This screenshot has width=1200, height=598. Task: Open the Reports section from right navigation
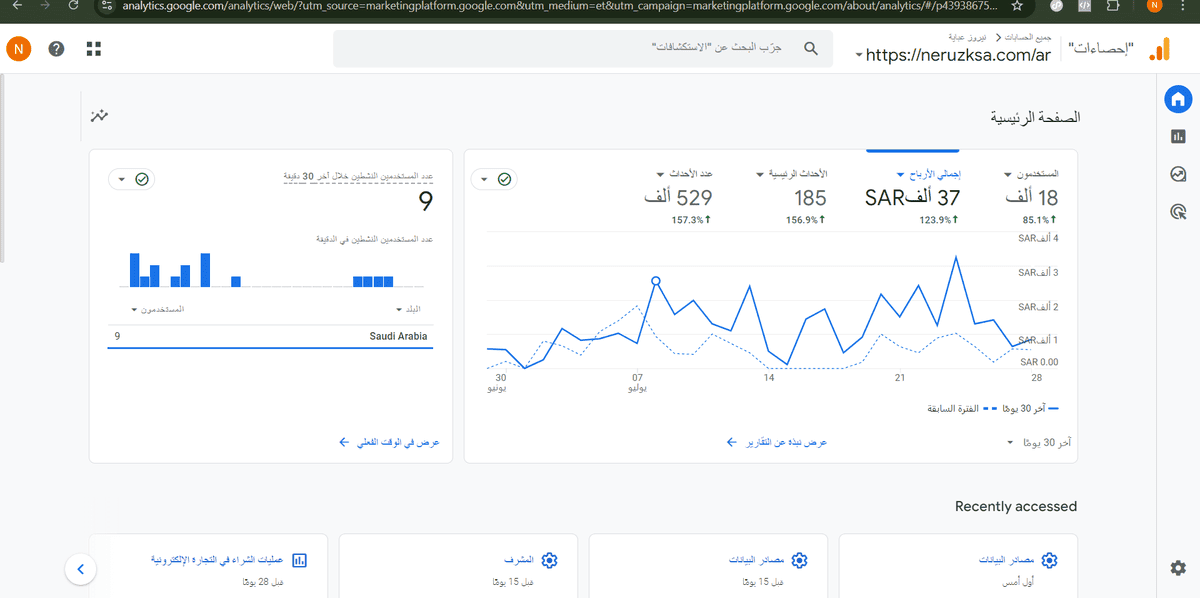[x=1177, y=136]
